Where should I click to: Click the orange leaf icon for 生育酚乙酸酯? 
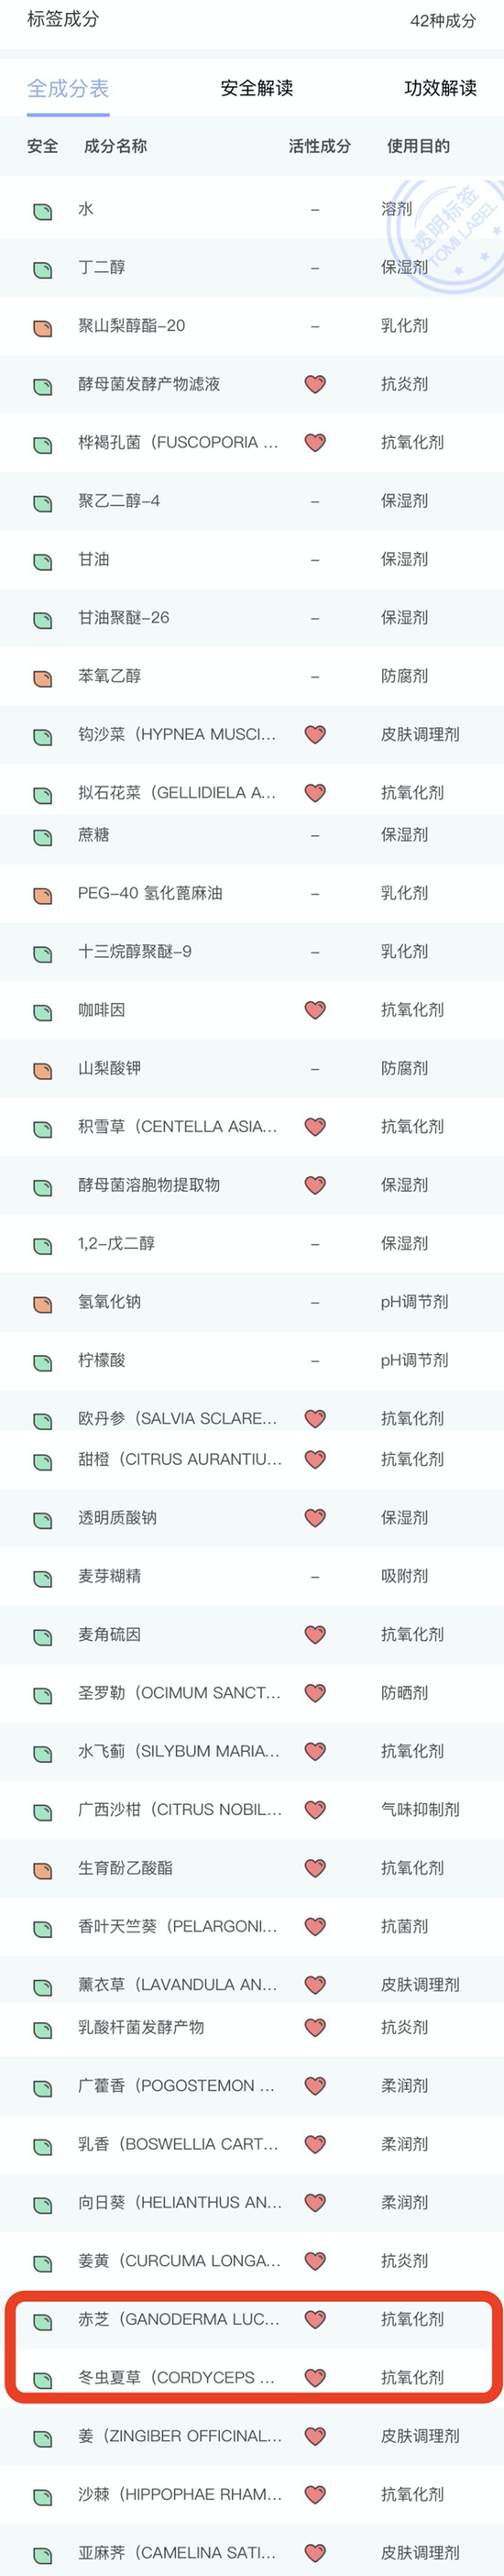click(42, 1869)
